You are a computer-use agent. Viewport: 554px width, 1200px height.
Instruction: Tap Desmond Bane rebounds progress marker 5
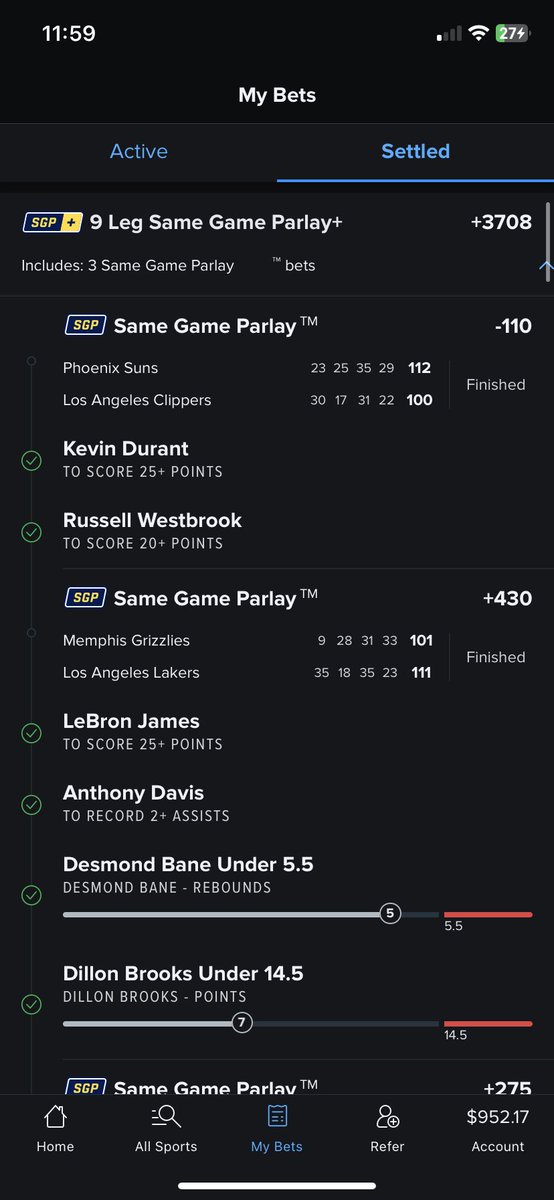(x=390, y=913)
